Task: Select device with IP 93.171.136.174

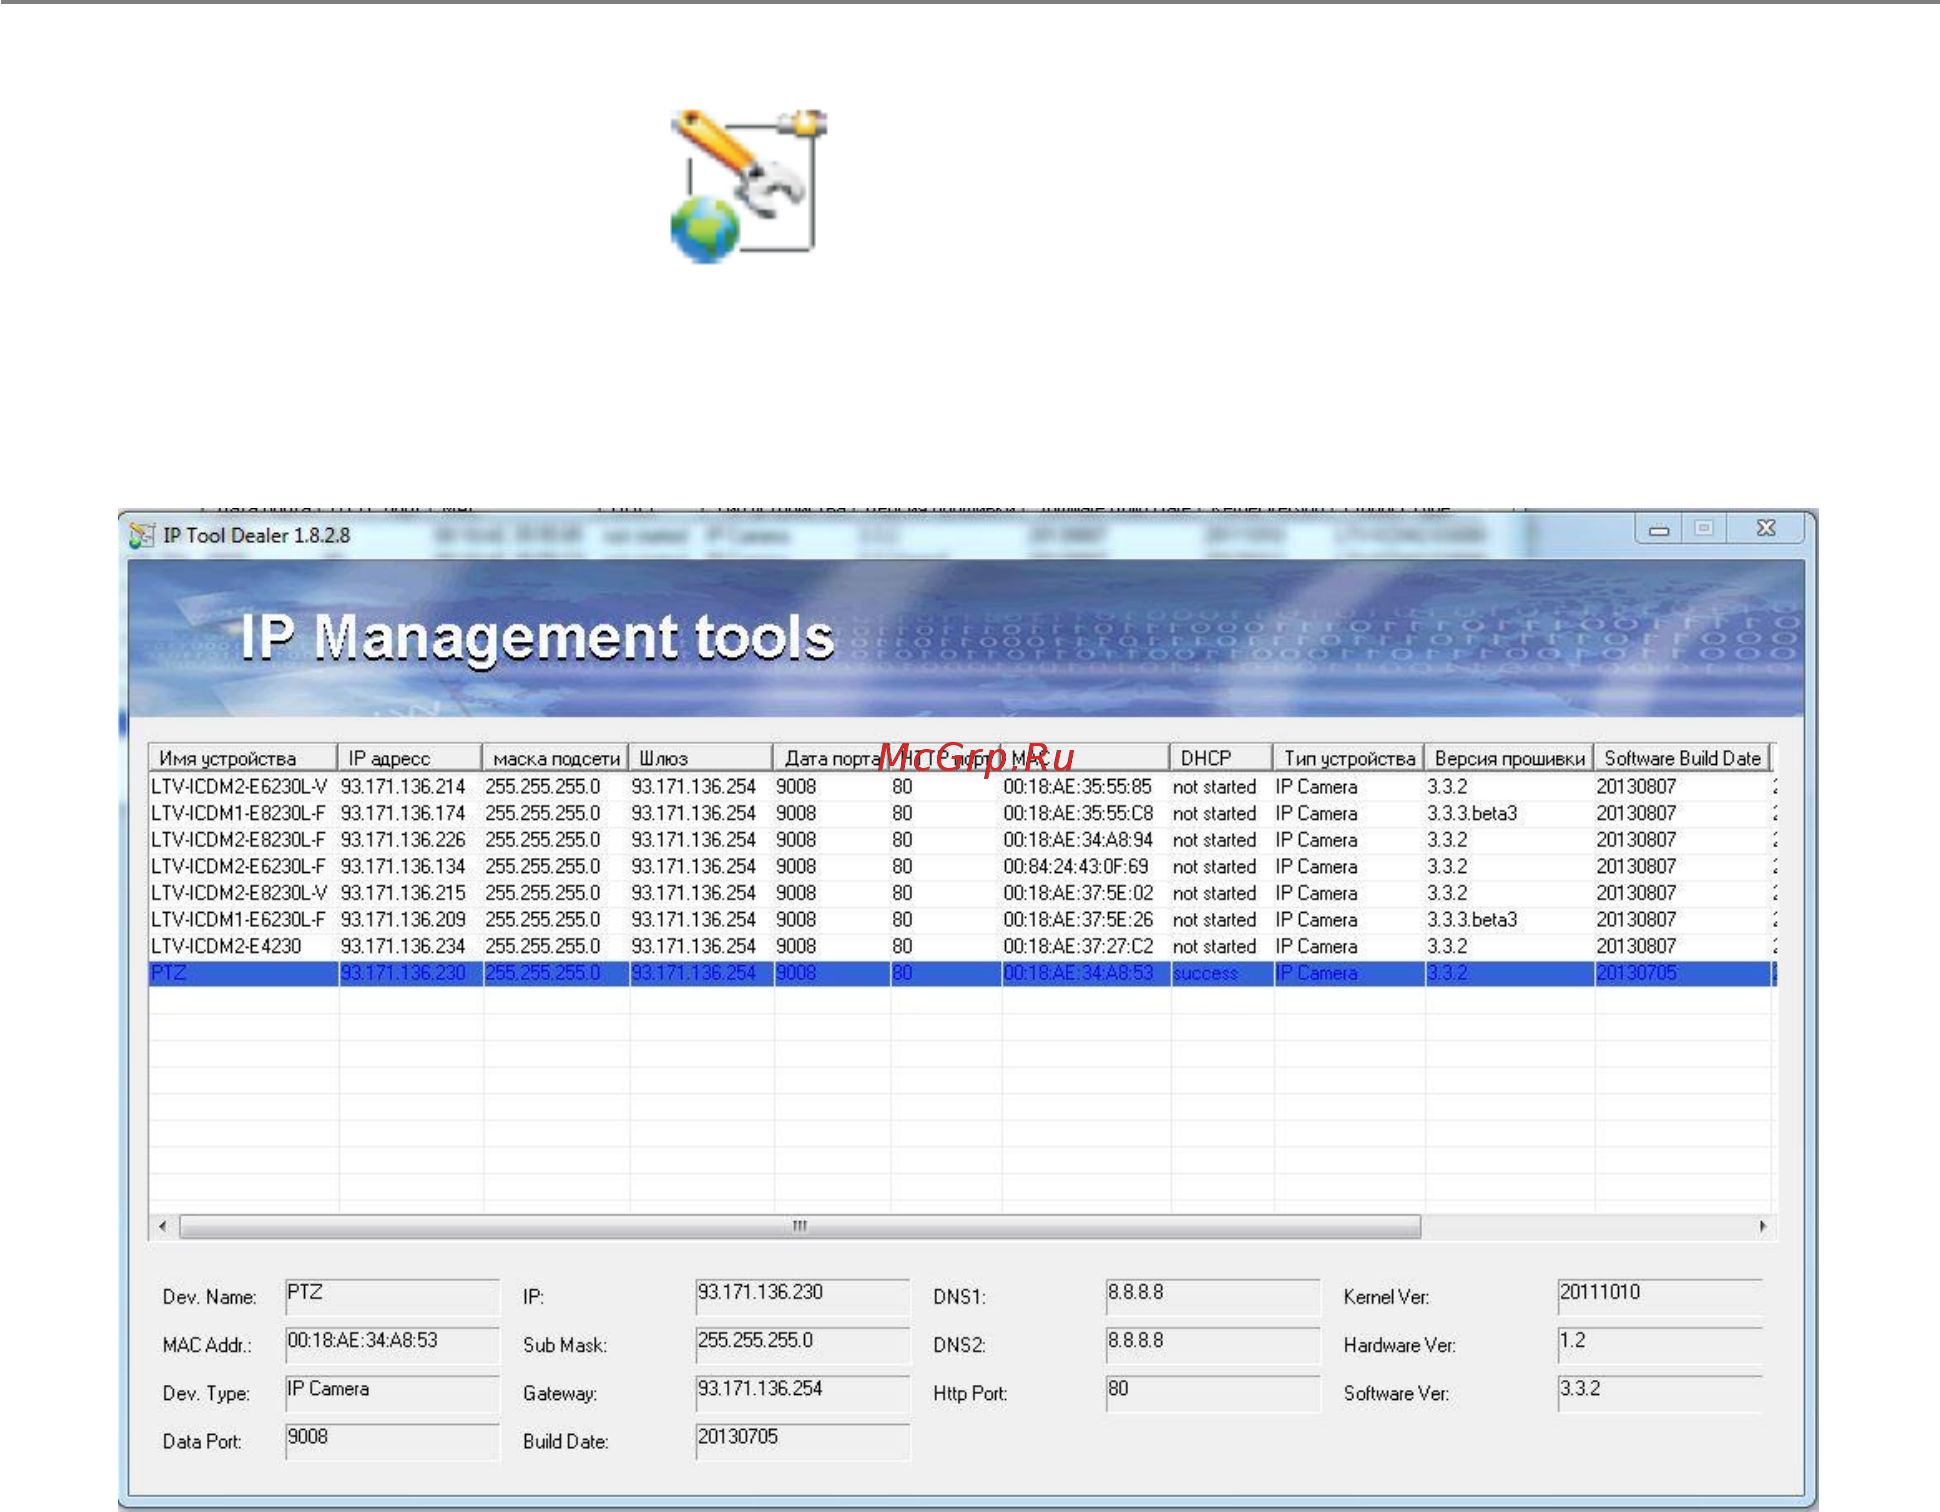Action: (961, 814)
